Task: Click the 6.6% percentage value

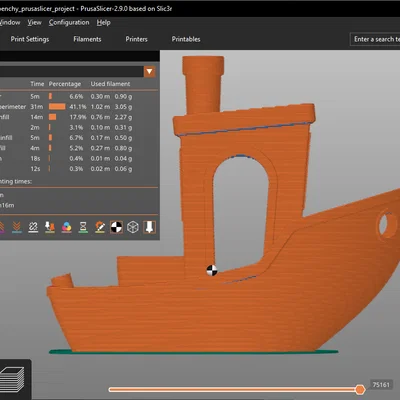Action: [76, 96]
